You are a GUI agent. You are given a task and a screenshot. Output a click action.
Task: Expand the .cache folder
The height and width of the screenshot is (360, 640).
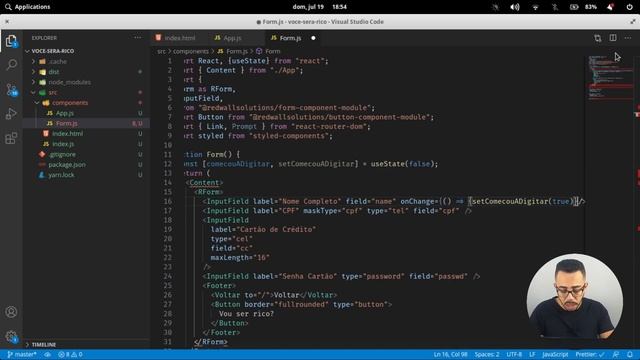pos(87,61)
